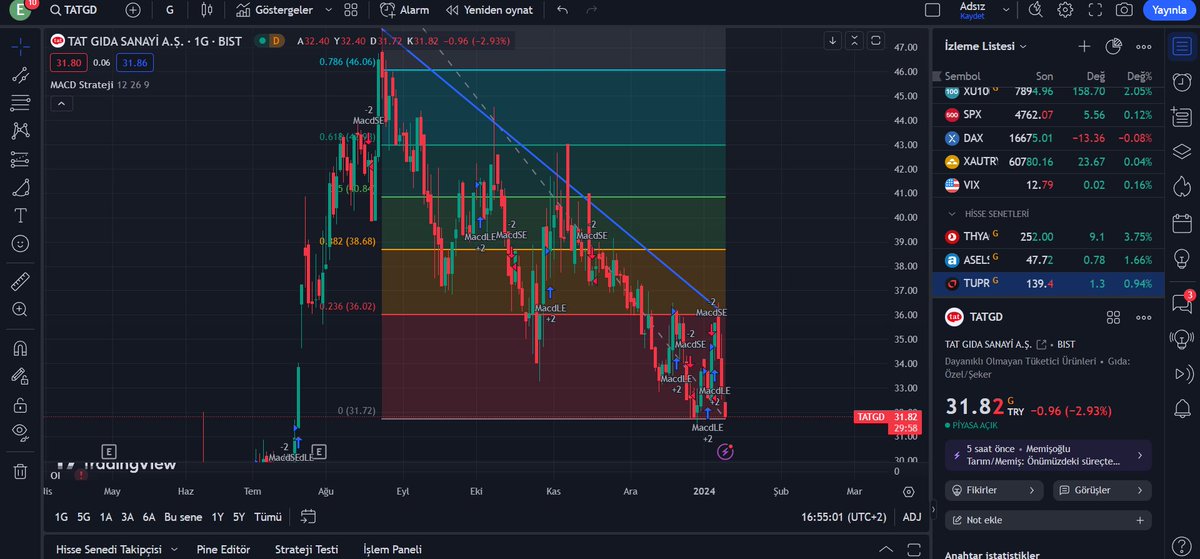Add a note with Not ekle
Image resolution: width=1200 pixels, height=559 pixels.
click(x=1048, y=520)
